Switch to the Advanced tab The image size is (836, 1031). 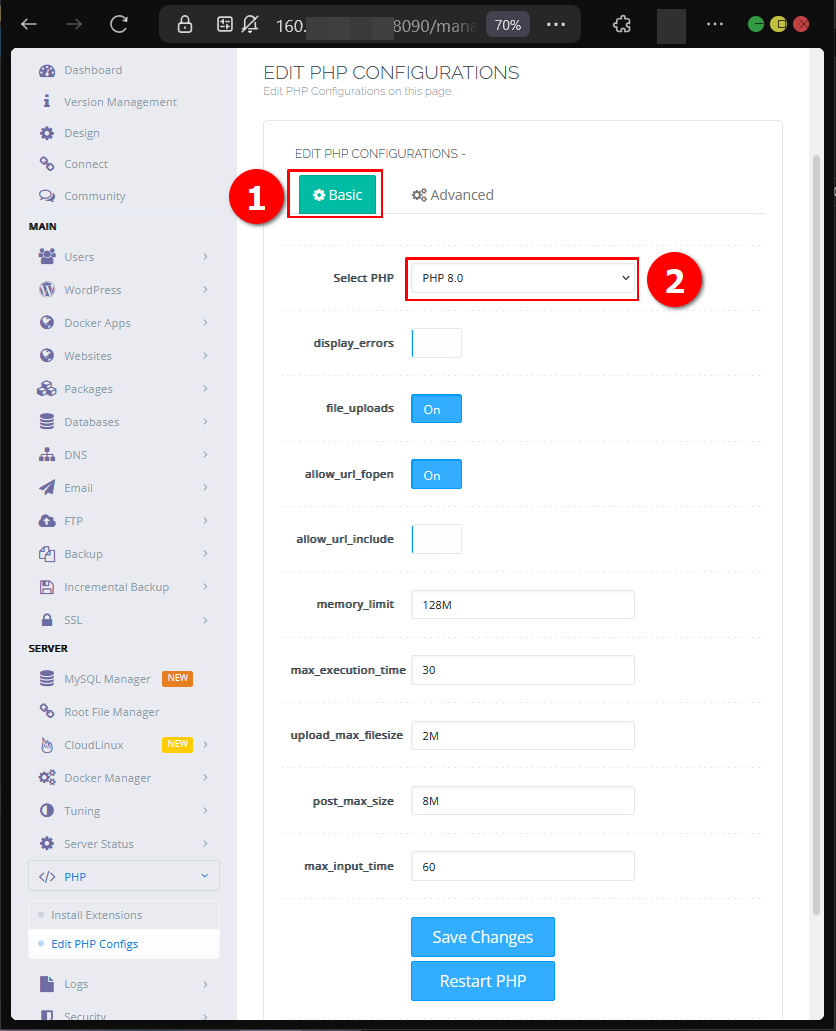[x=453, y=195]
